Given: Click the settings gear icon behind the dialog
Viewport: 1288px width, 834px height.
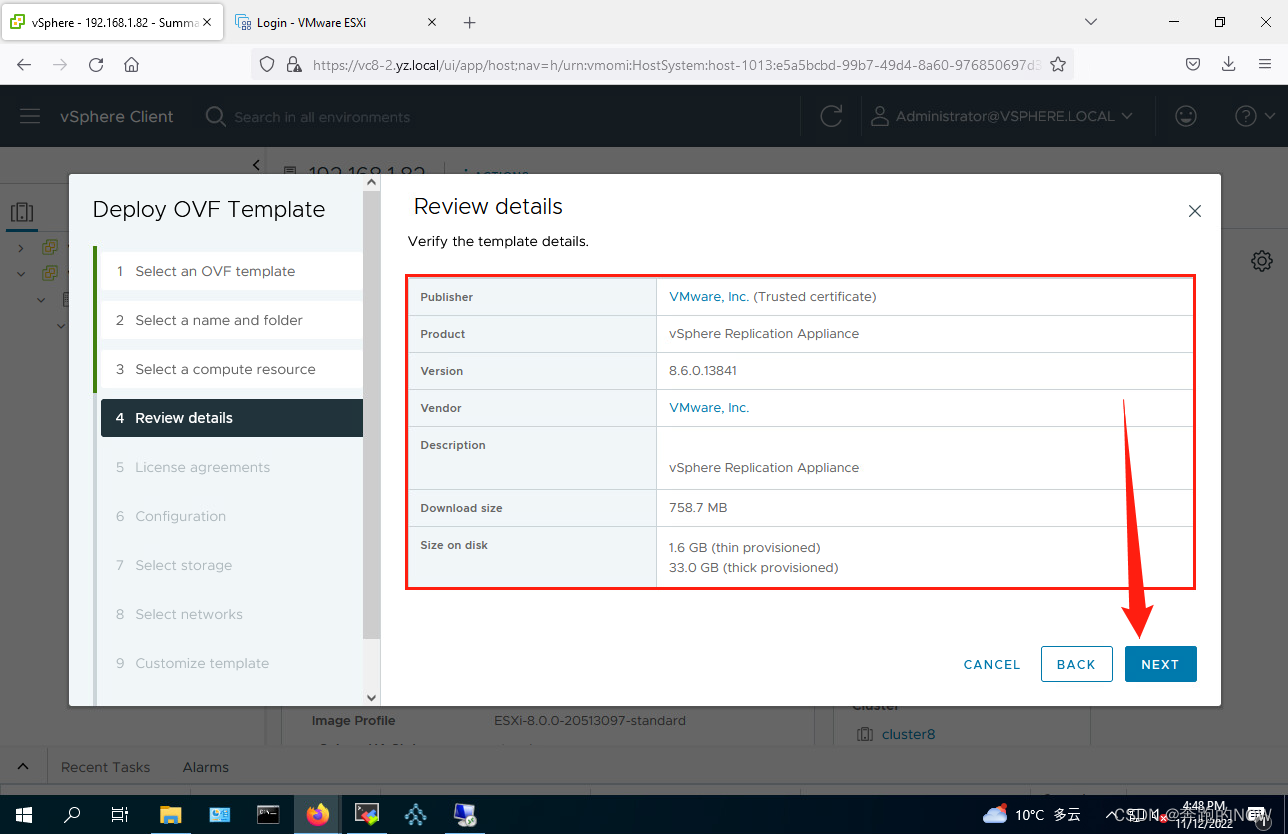Looking at the screenshot, I should [x=1262, y=261].
